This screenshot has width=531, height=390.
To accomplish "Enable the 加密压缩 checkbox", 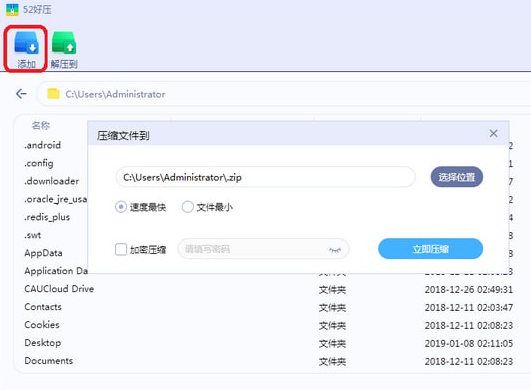I will pos(121,249).
